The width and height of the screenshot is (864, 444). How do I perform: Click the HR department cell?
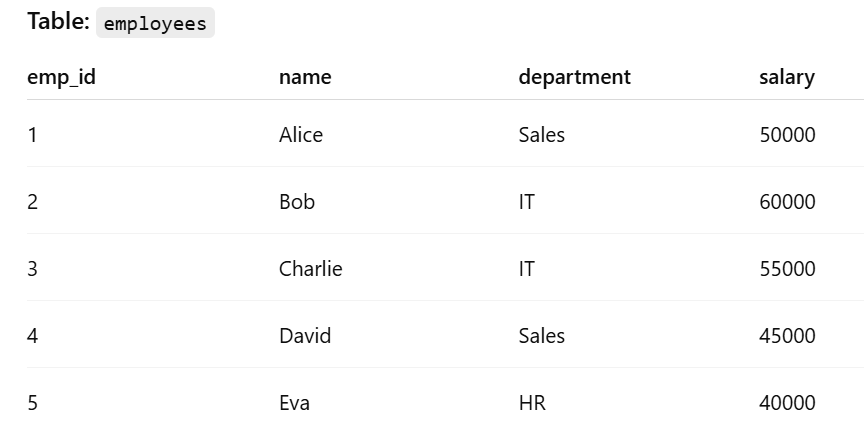[532, 403]
